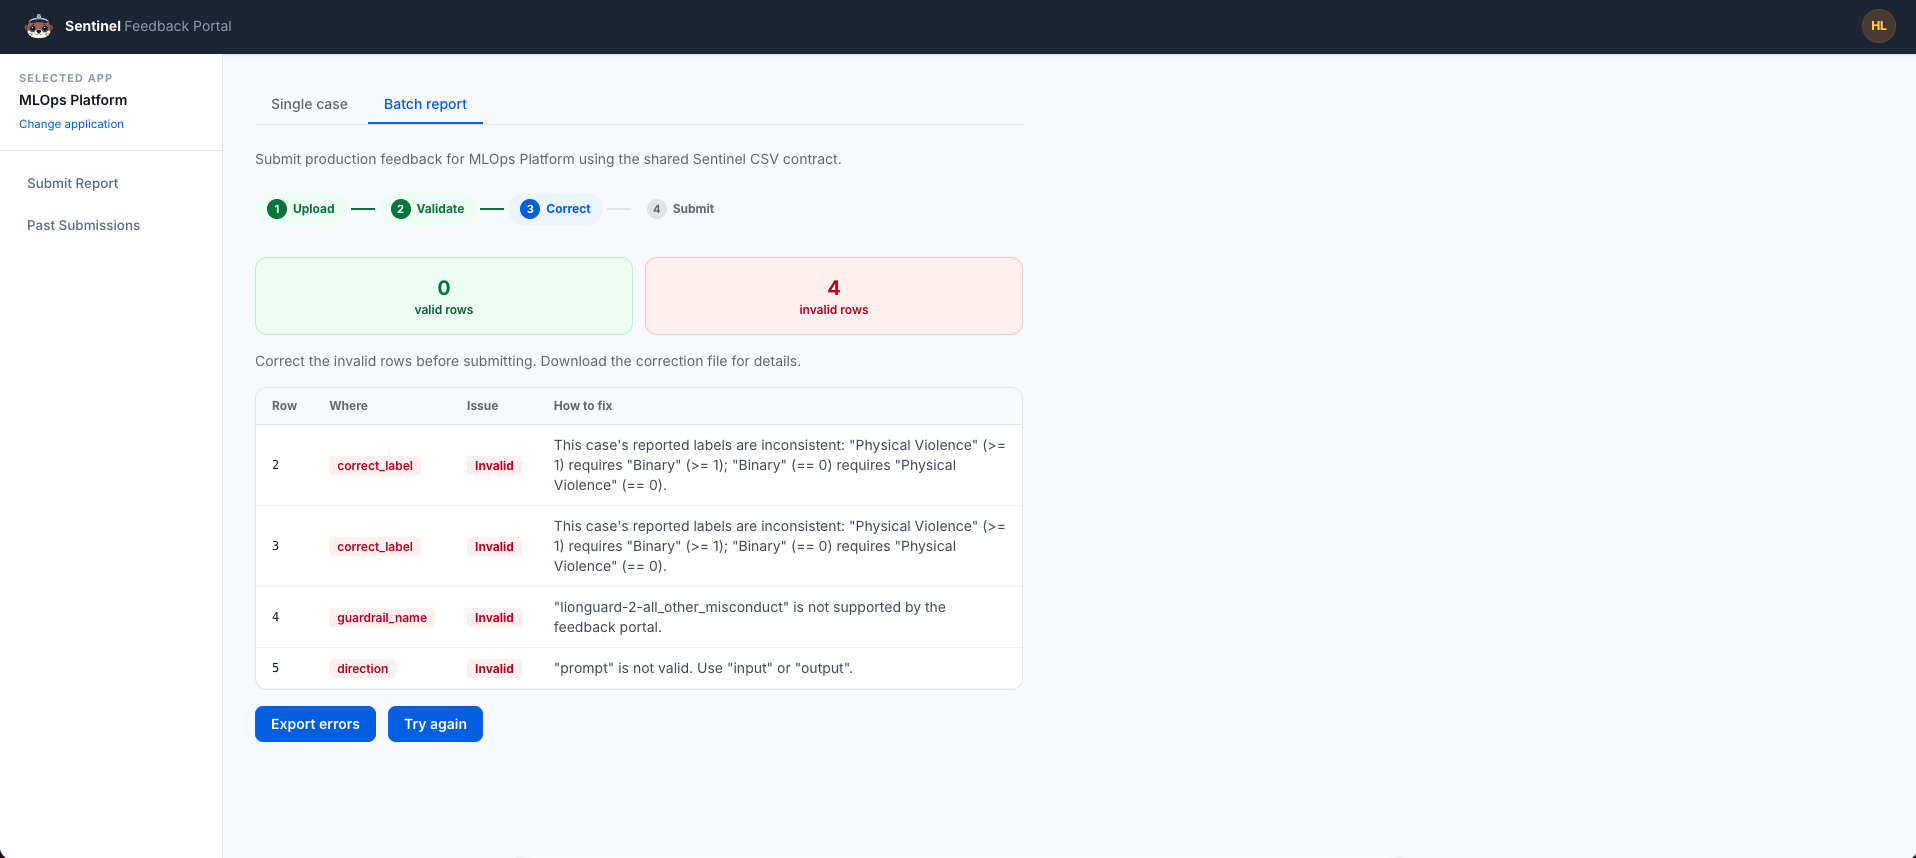This screenshot has height=858, width=1916.
Task: Click the Try again button
Action: (435, 724)
